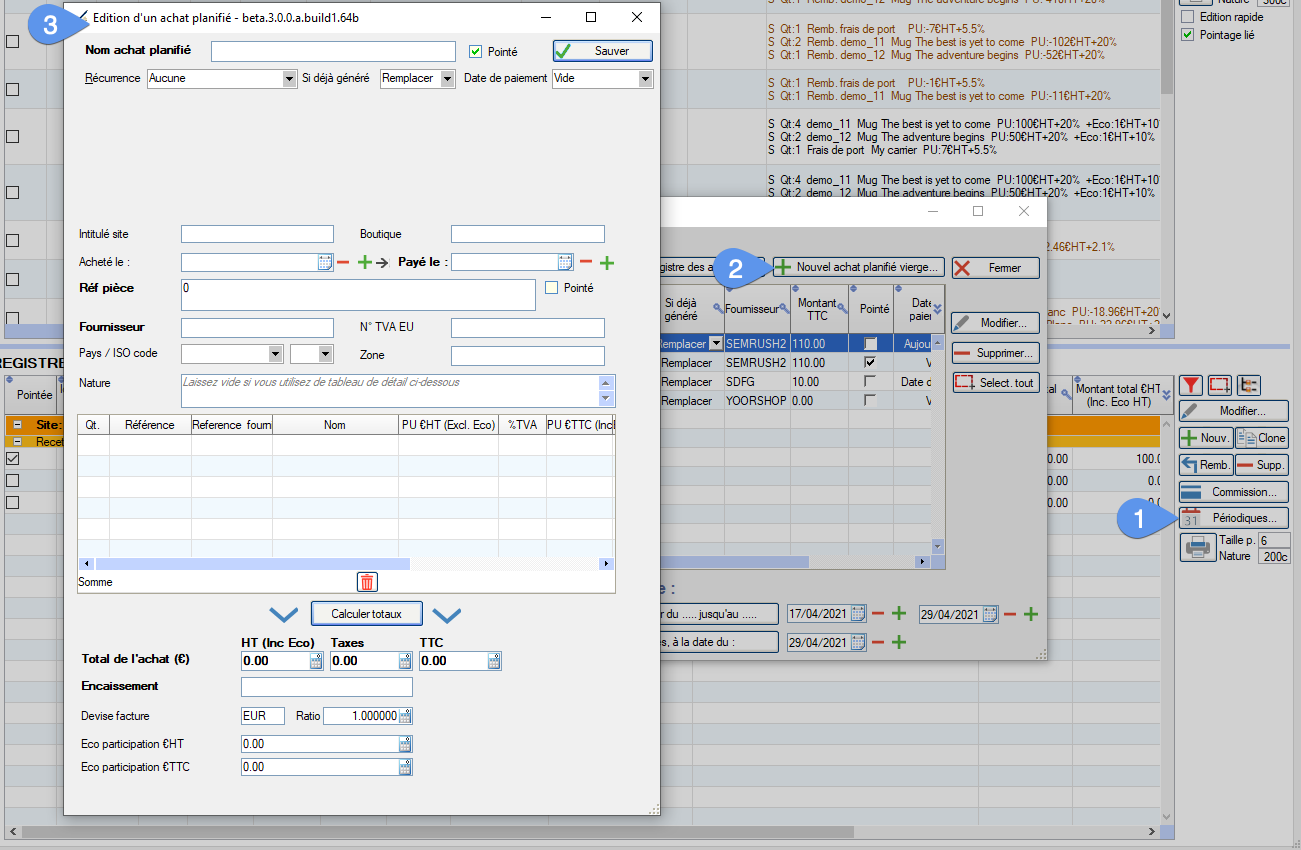This screenshot has width=1301, height=850.
Task: Open calculator icon in Eco participation €HT field
Action: 405,744
